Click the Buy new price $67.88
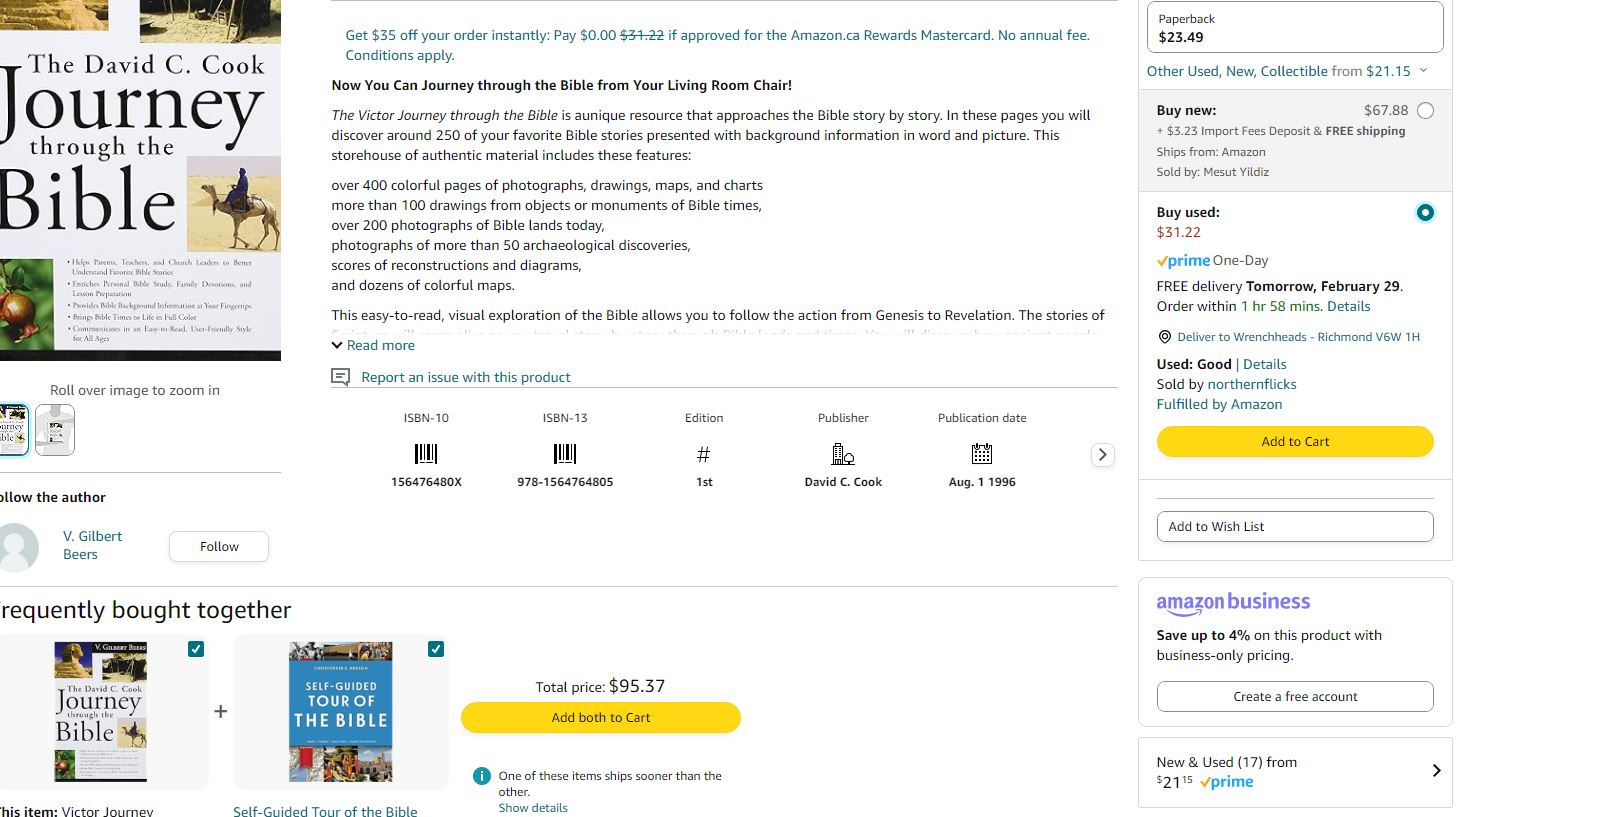Viewport: 1612px width, 817px height. [x=1385, y=110]
